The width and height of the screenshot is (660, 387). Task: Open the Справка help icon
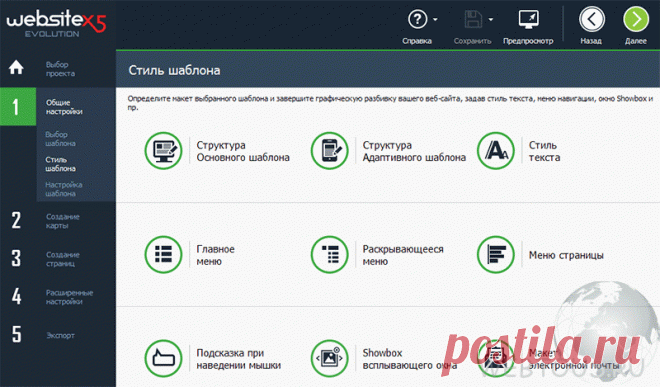[418, 19]
